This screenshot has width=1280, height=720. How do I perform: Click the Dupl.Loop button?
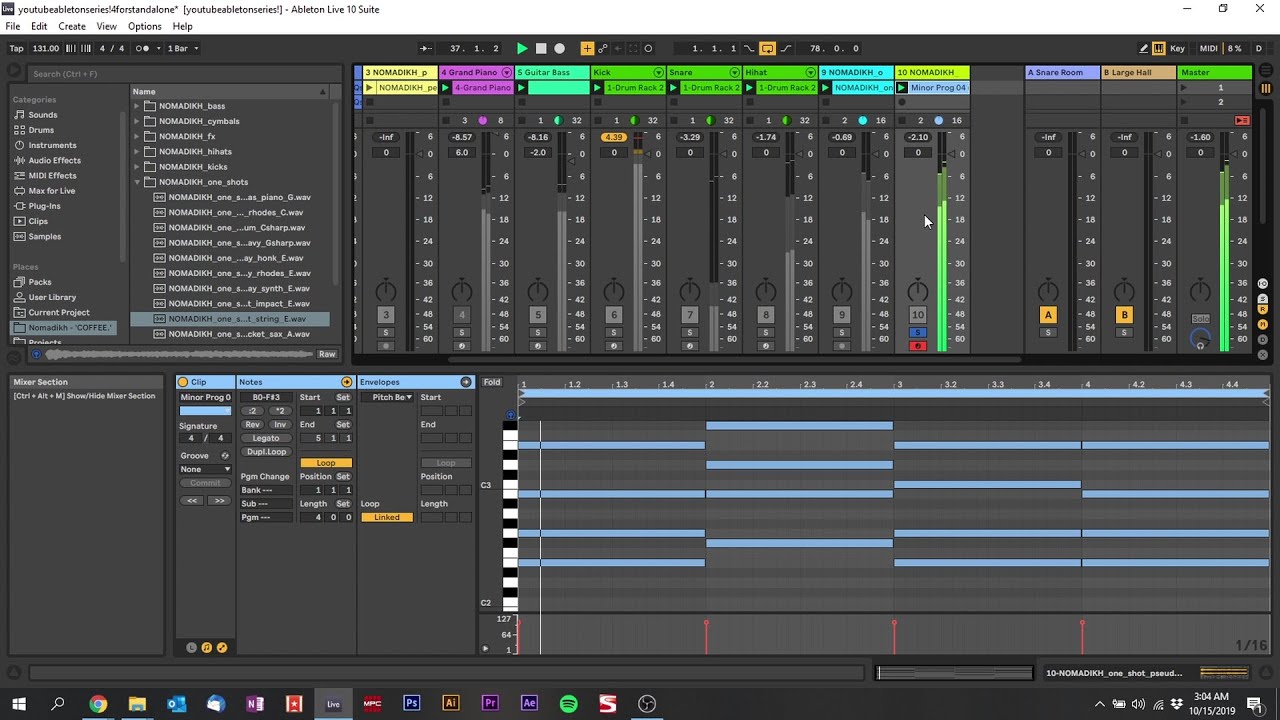tap(266, 452)
